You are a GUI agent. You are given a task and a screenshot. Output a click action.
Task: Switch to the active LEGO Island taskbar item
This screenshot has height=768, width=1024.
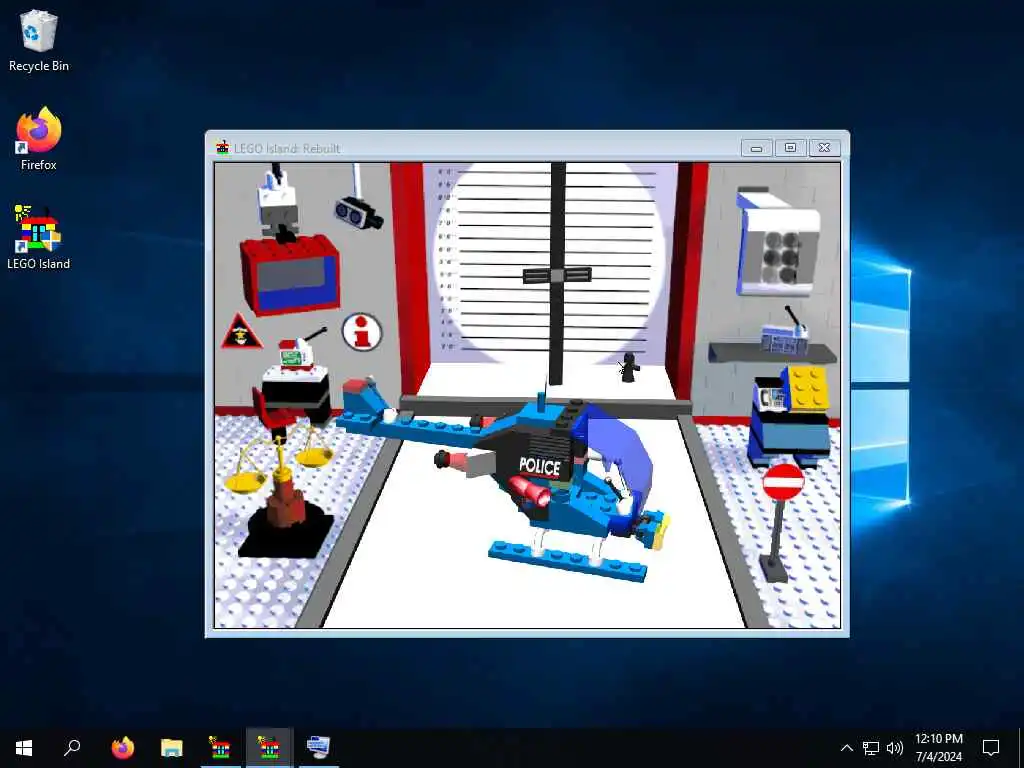269,747
